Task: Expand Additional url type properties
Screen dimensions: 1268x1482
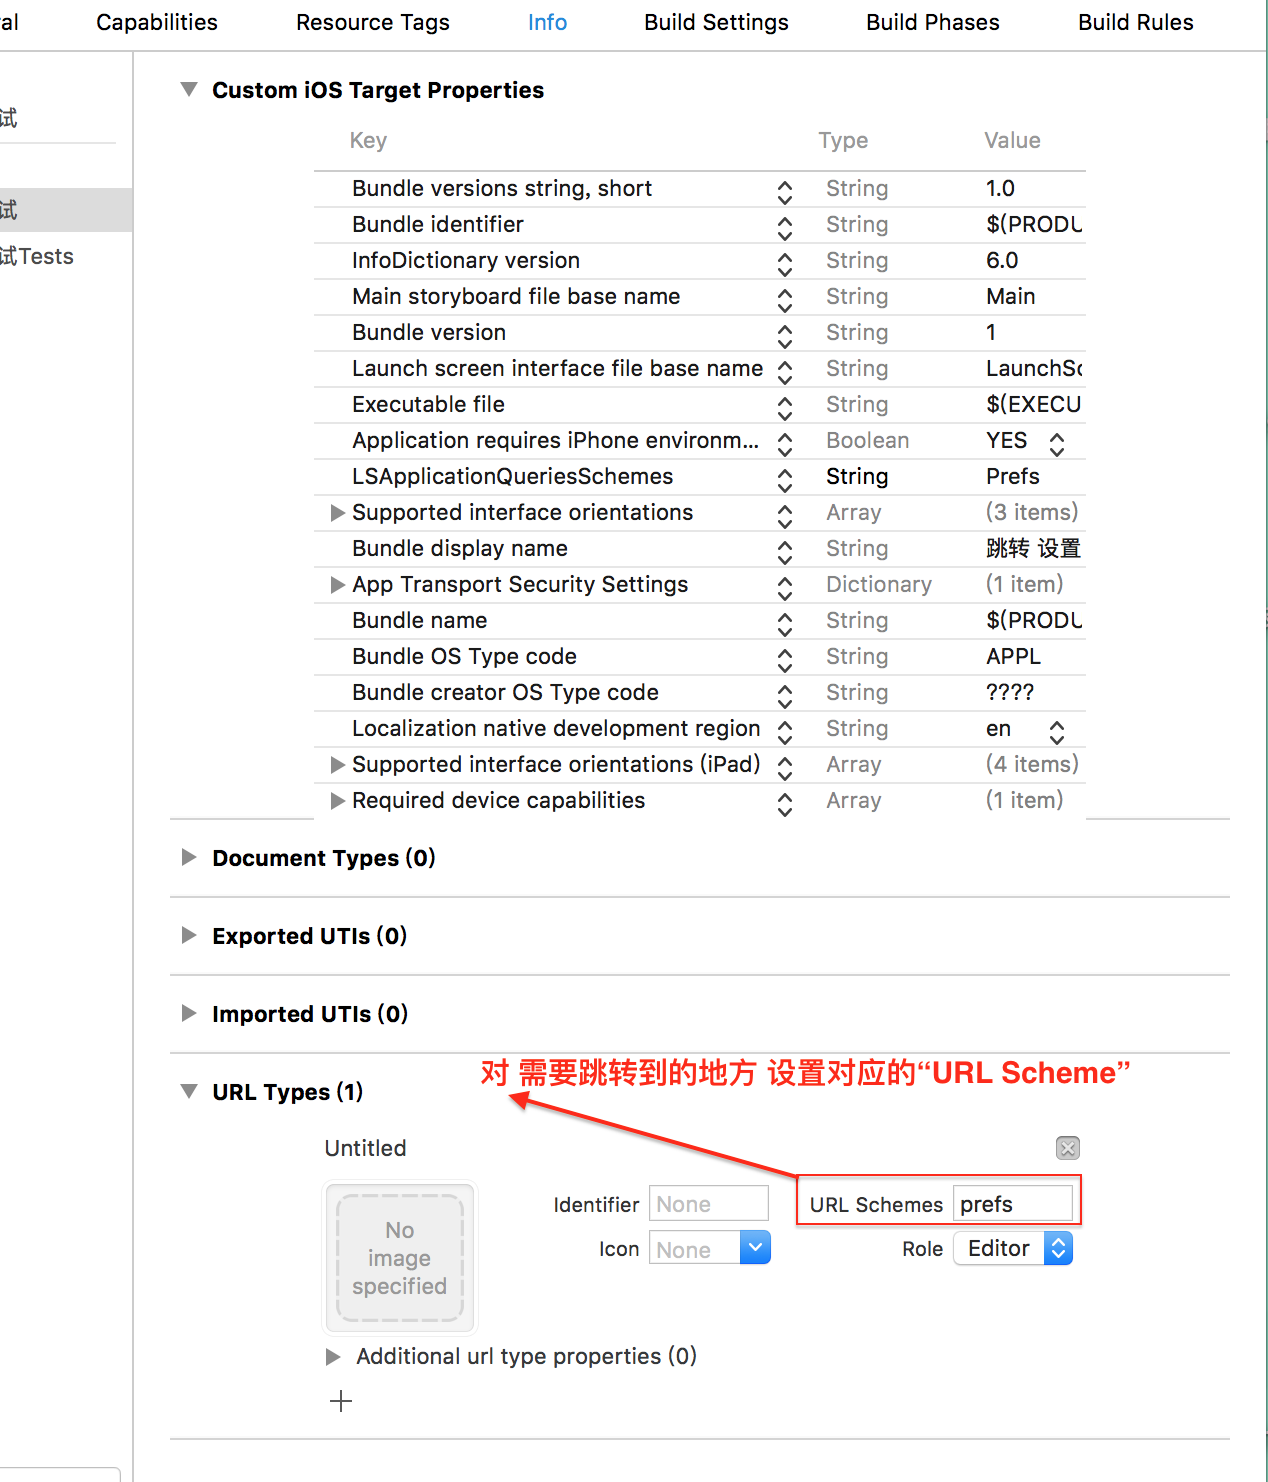Action: pos(333,1357)
